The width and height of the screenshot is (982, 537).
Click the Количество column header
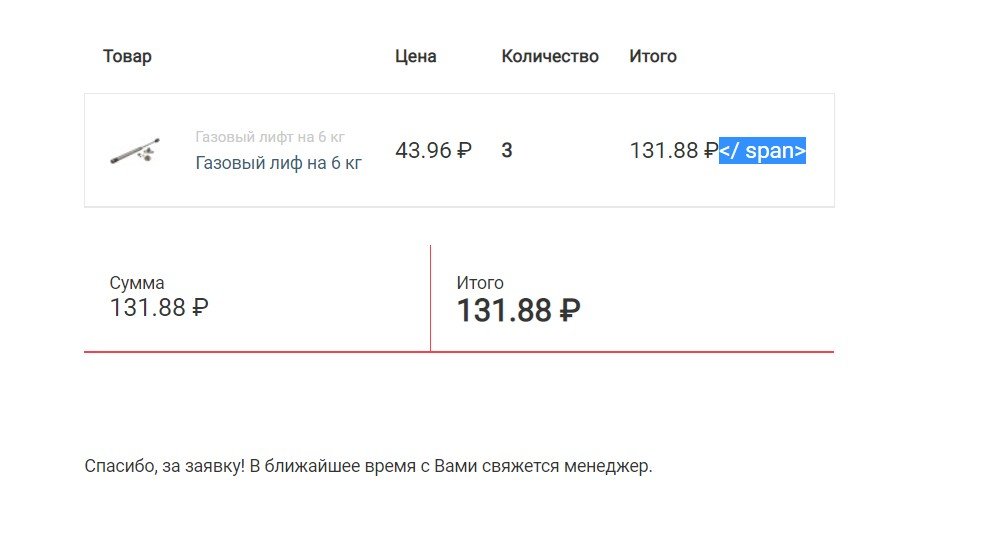click(x=550, y=56)
